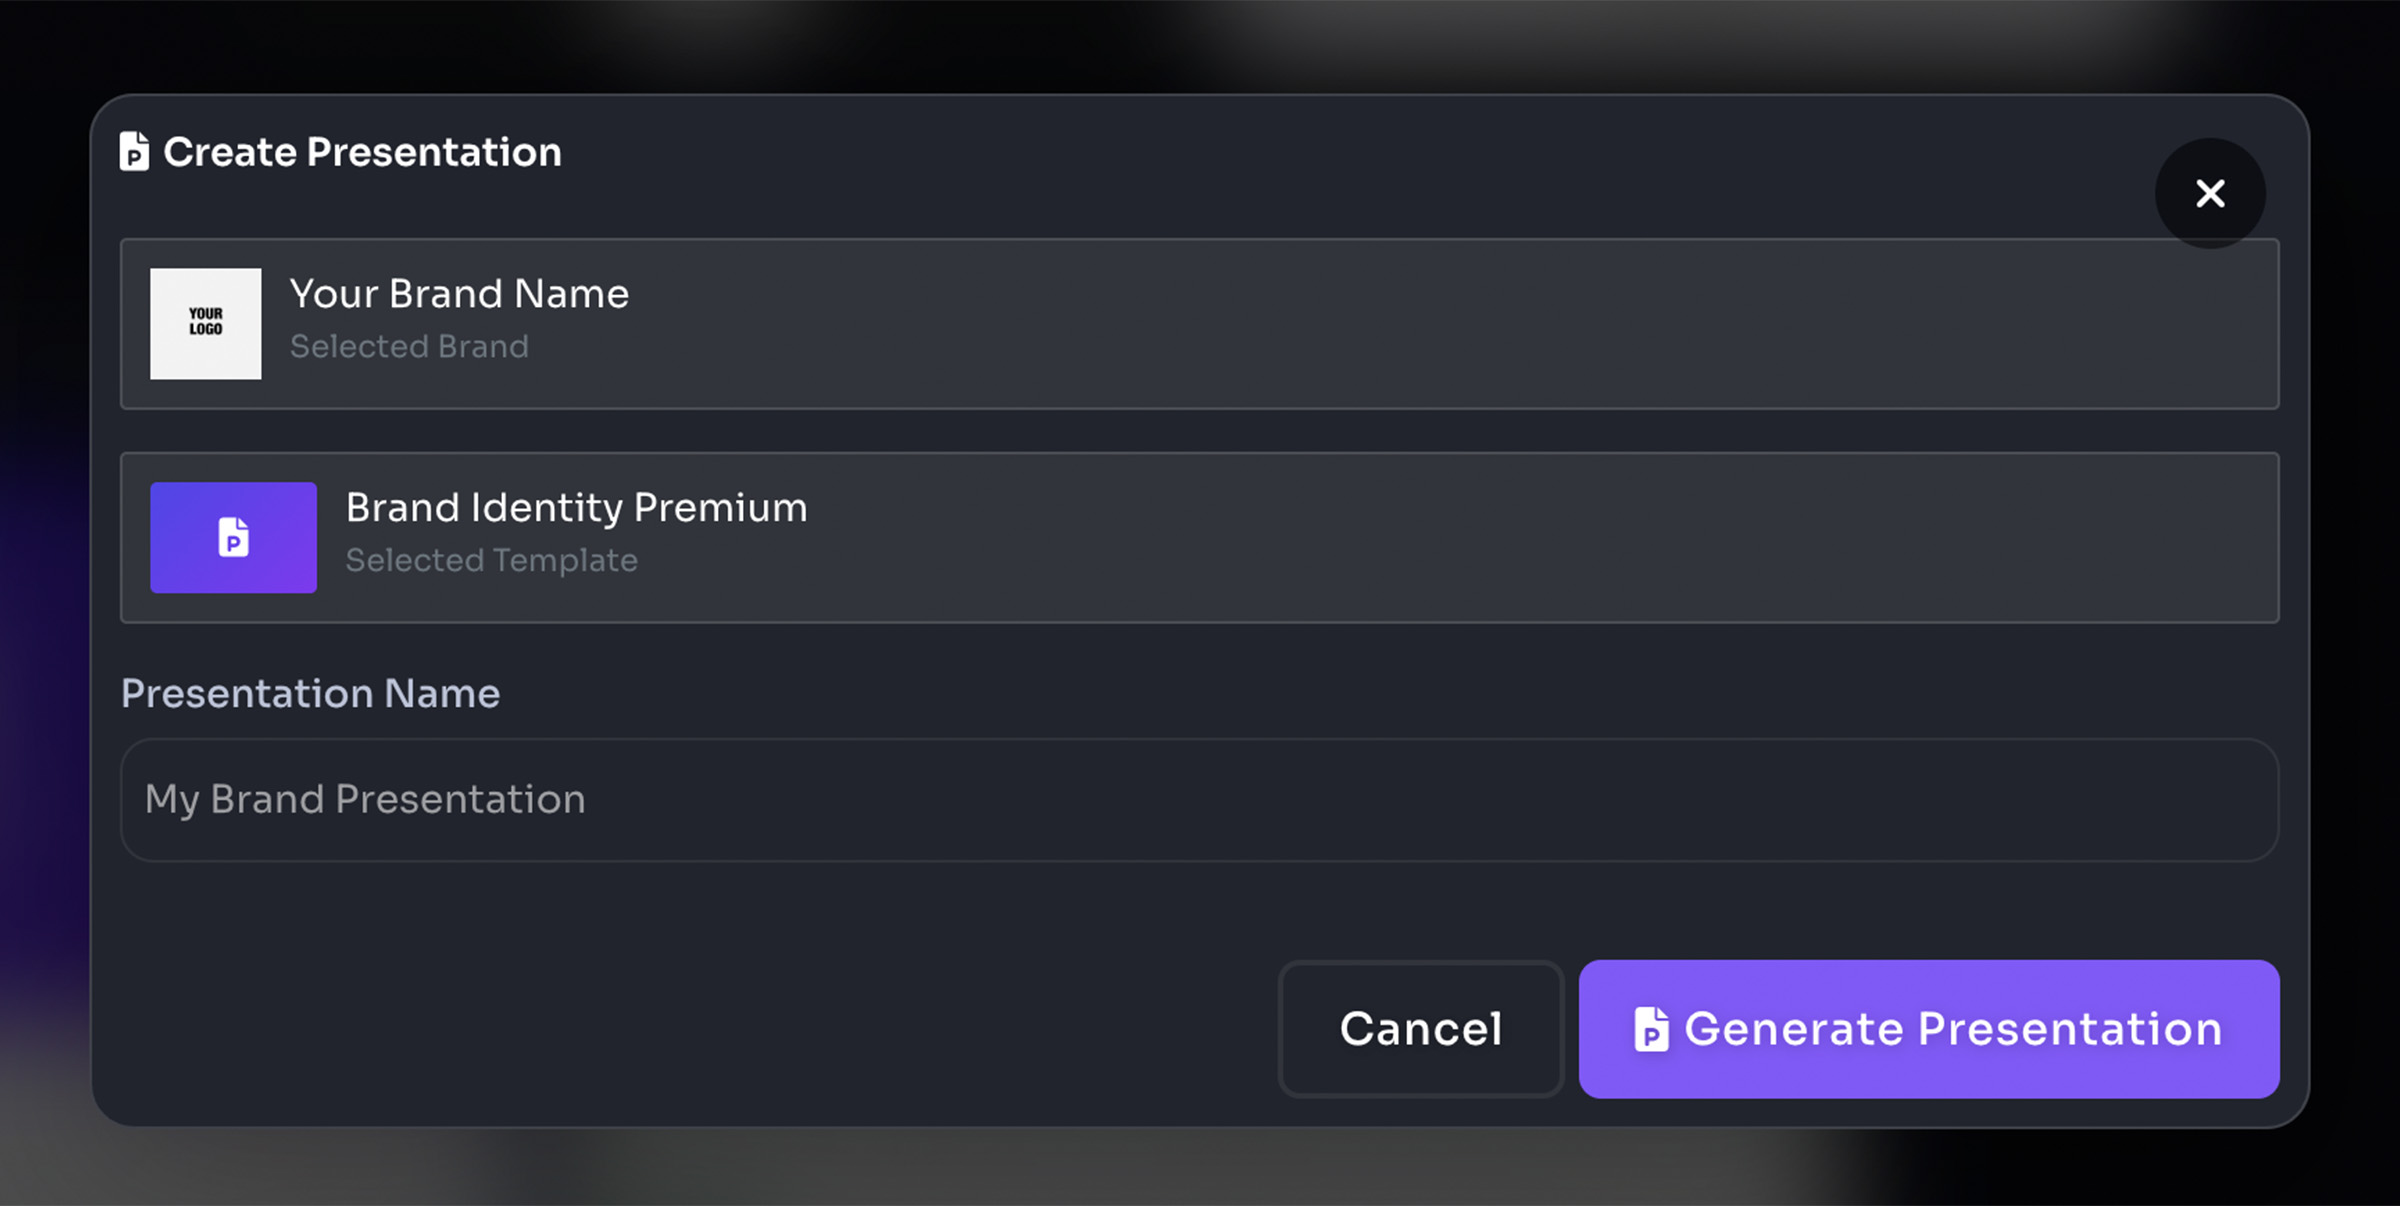This screenshot has height=1206, width=2400.
Task: Select the Your Brand Name brand card
Action: click(1200, 324)
